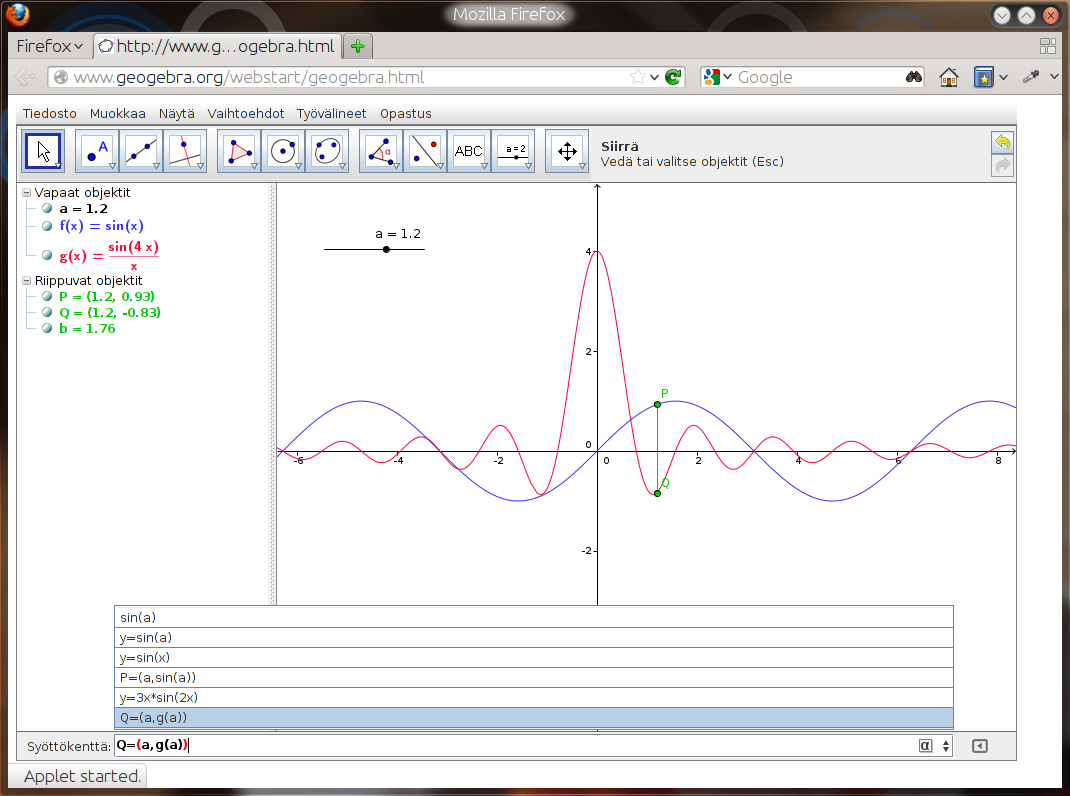Toggle visibility of f(x) = sin(x)
The height and width of the screenshot is (796, 1070).
[47, 226]
